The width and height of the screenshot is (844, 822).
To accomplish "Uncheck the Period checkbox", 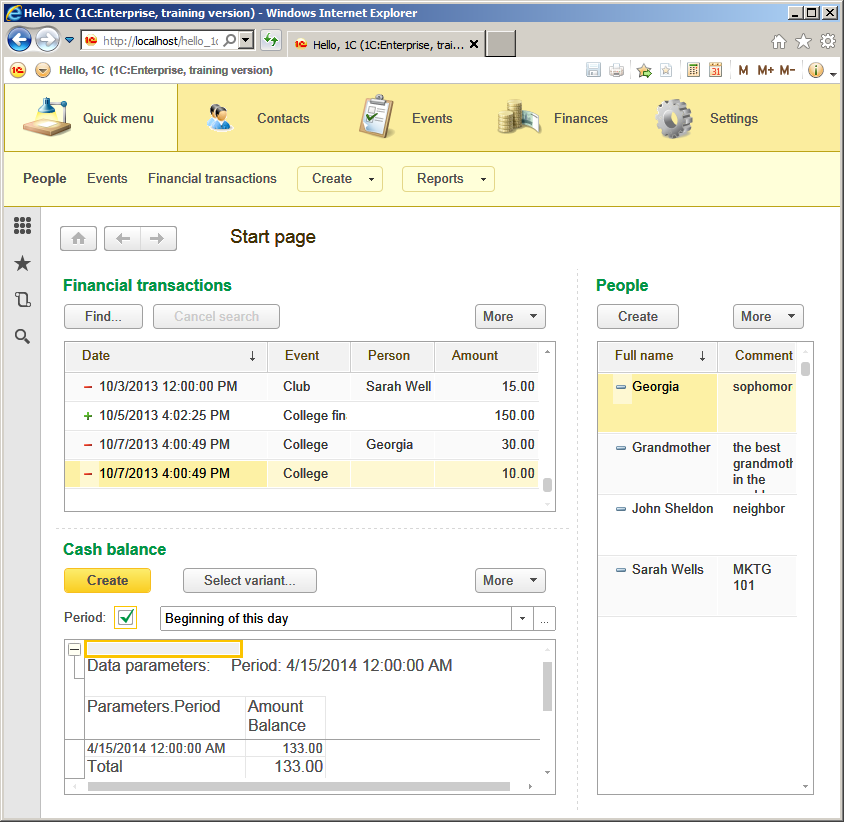I will [x=126, y=618].
